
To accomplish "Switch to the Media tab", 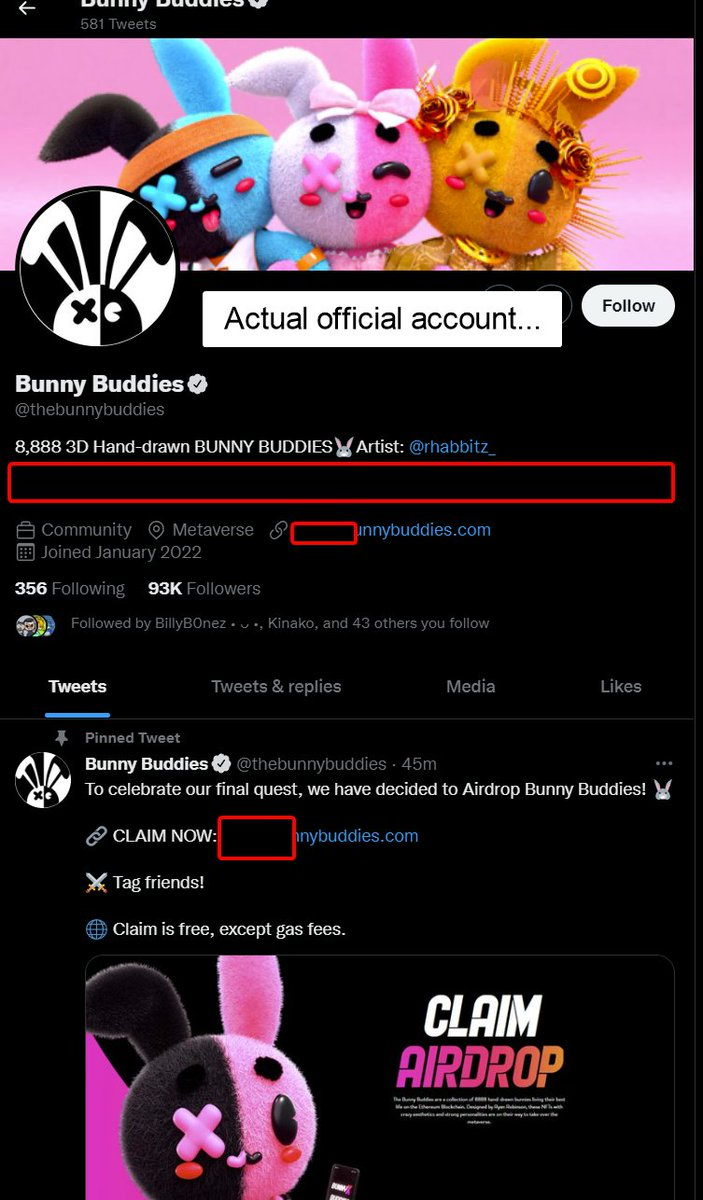I will (471, 686).
